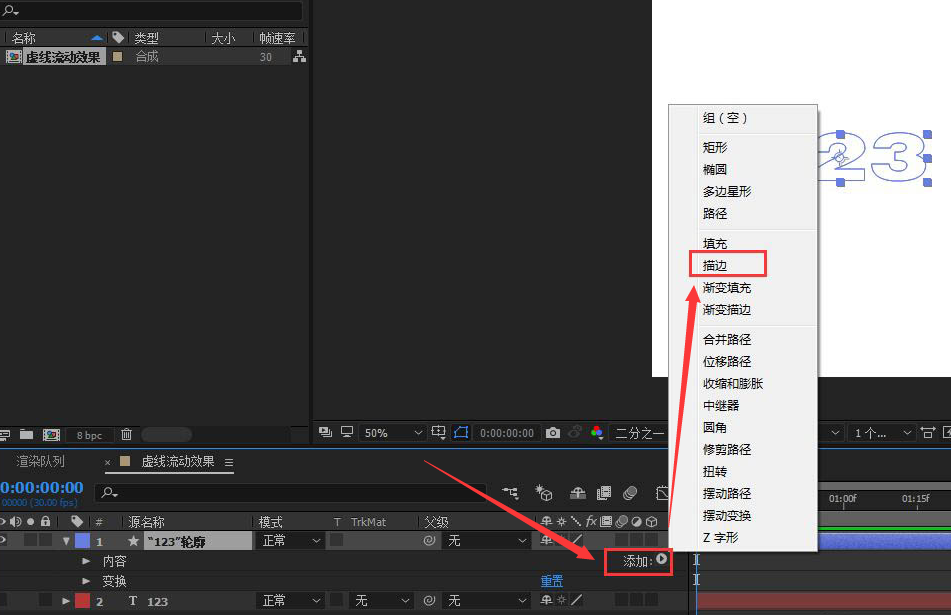951x615 pixels.
Task: Click the 添加 button on the shape layer
Action: [637, 560]
